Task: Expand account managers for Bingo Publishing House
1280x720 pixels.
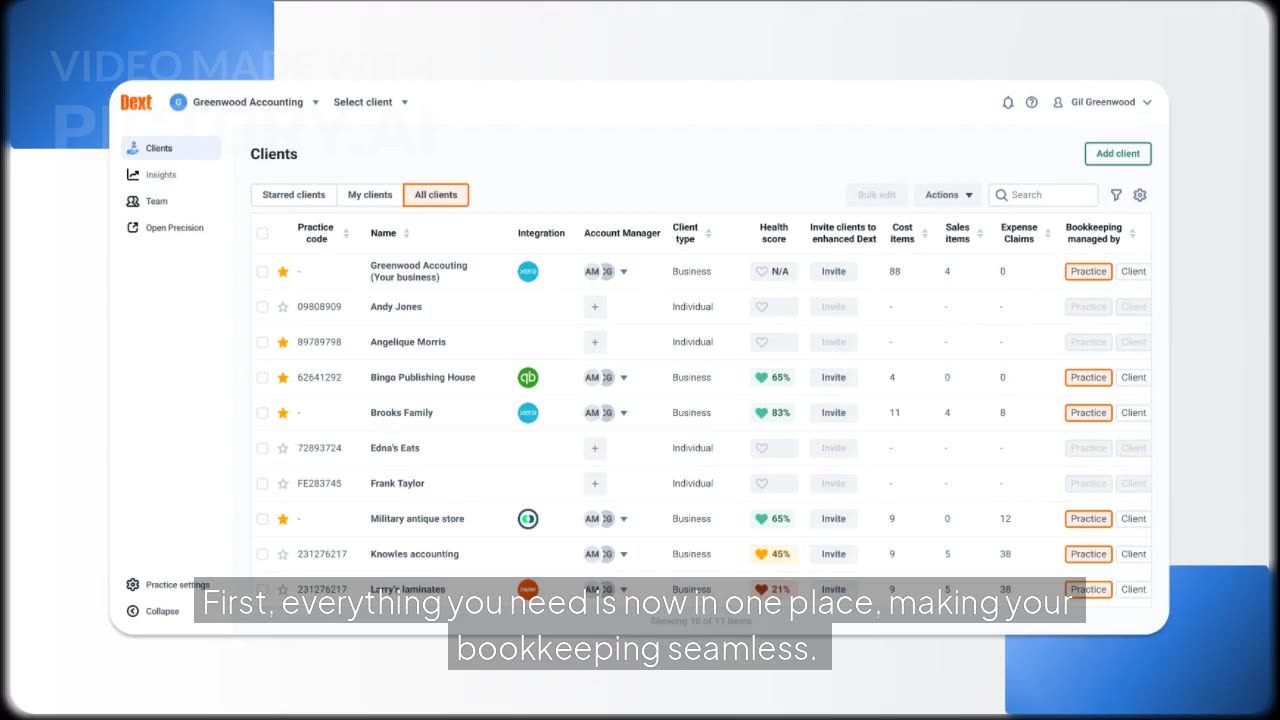Action: pos(624,378)
